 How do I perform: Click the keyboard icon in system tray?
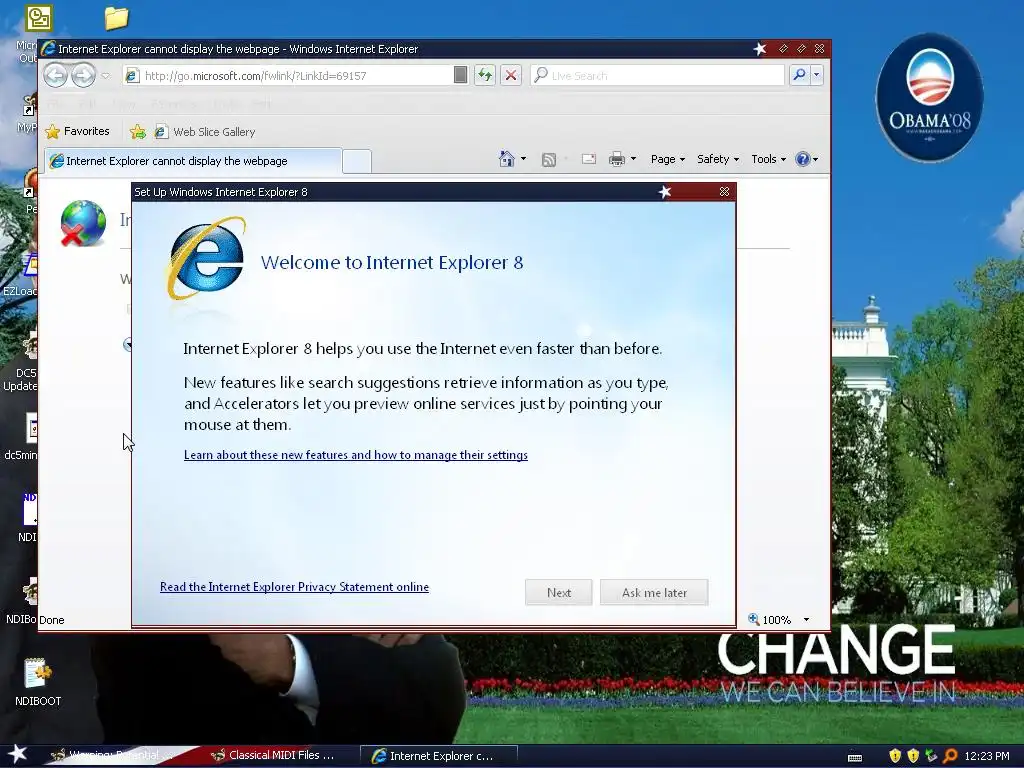(854, 757)
